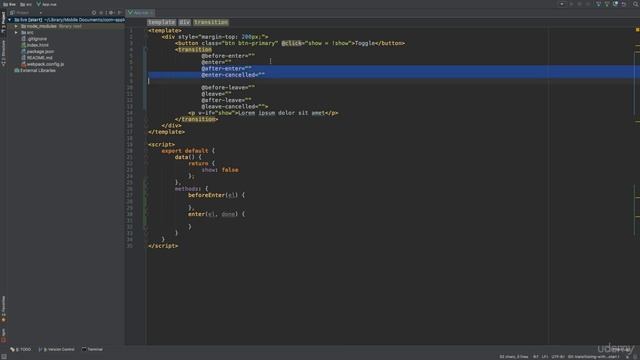The width and height of the screenshot is (640, 360).
Task: Click the line separator LF in status bar
Action: tap(544, 357)
